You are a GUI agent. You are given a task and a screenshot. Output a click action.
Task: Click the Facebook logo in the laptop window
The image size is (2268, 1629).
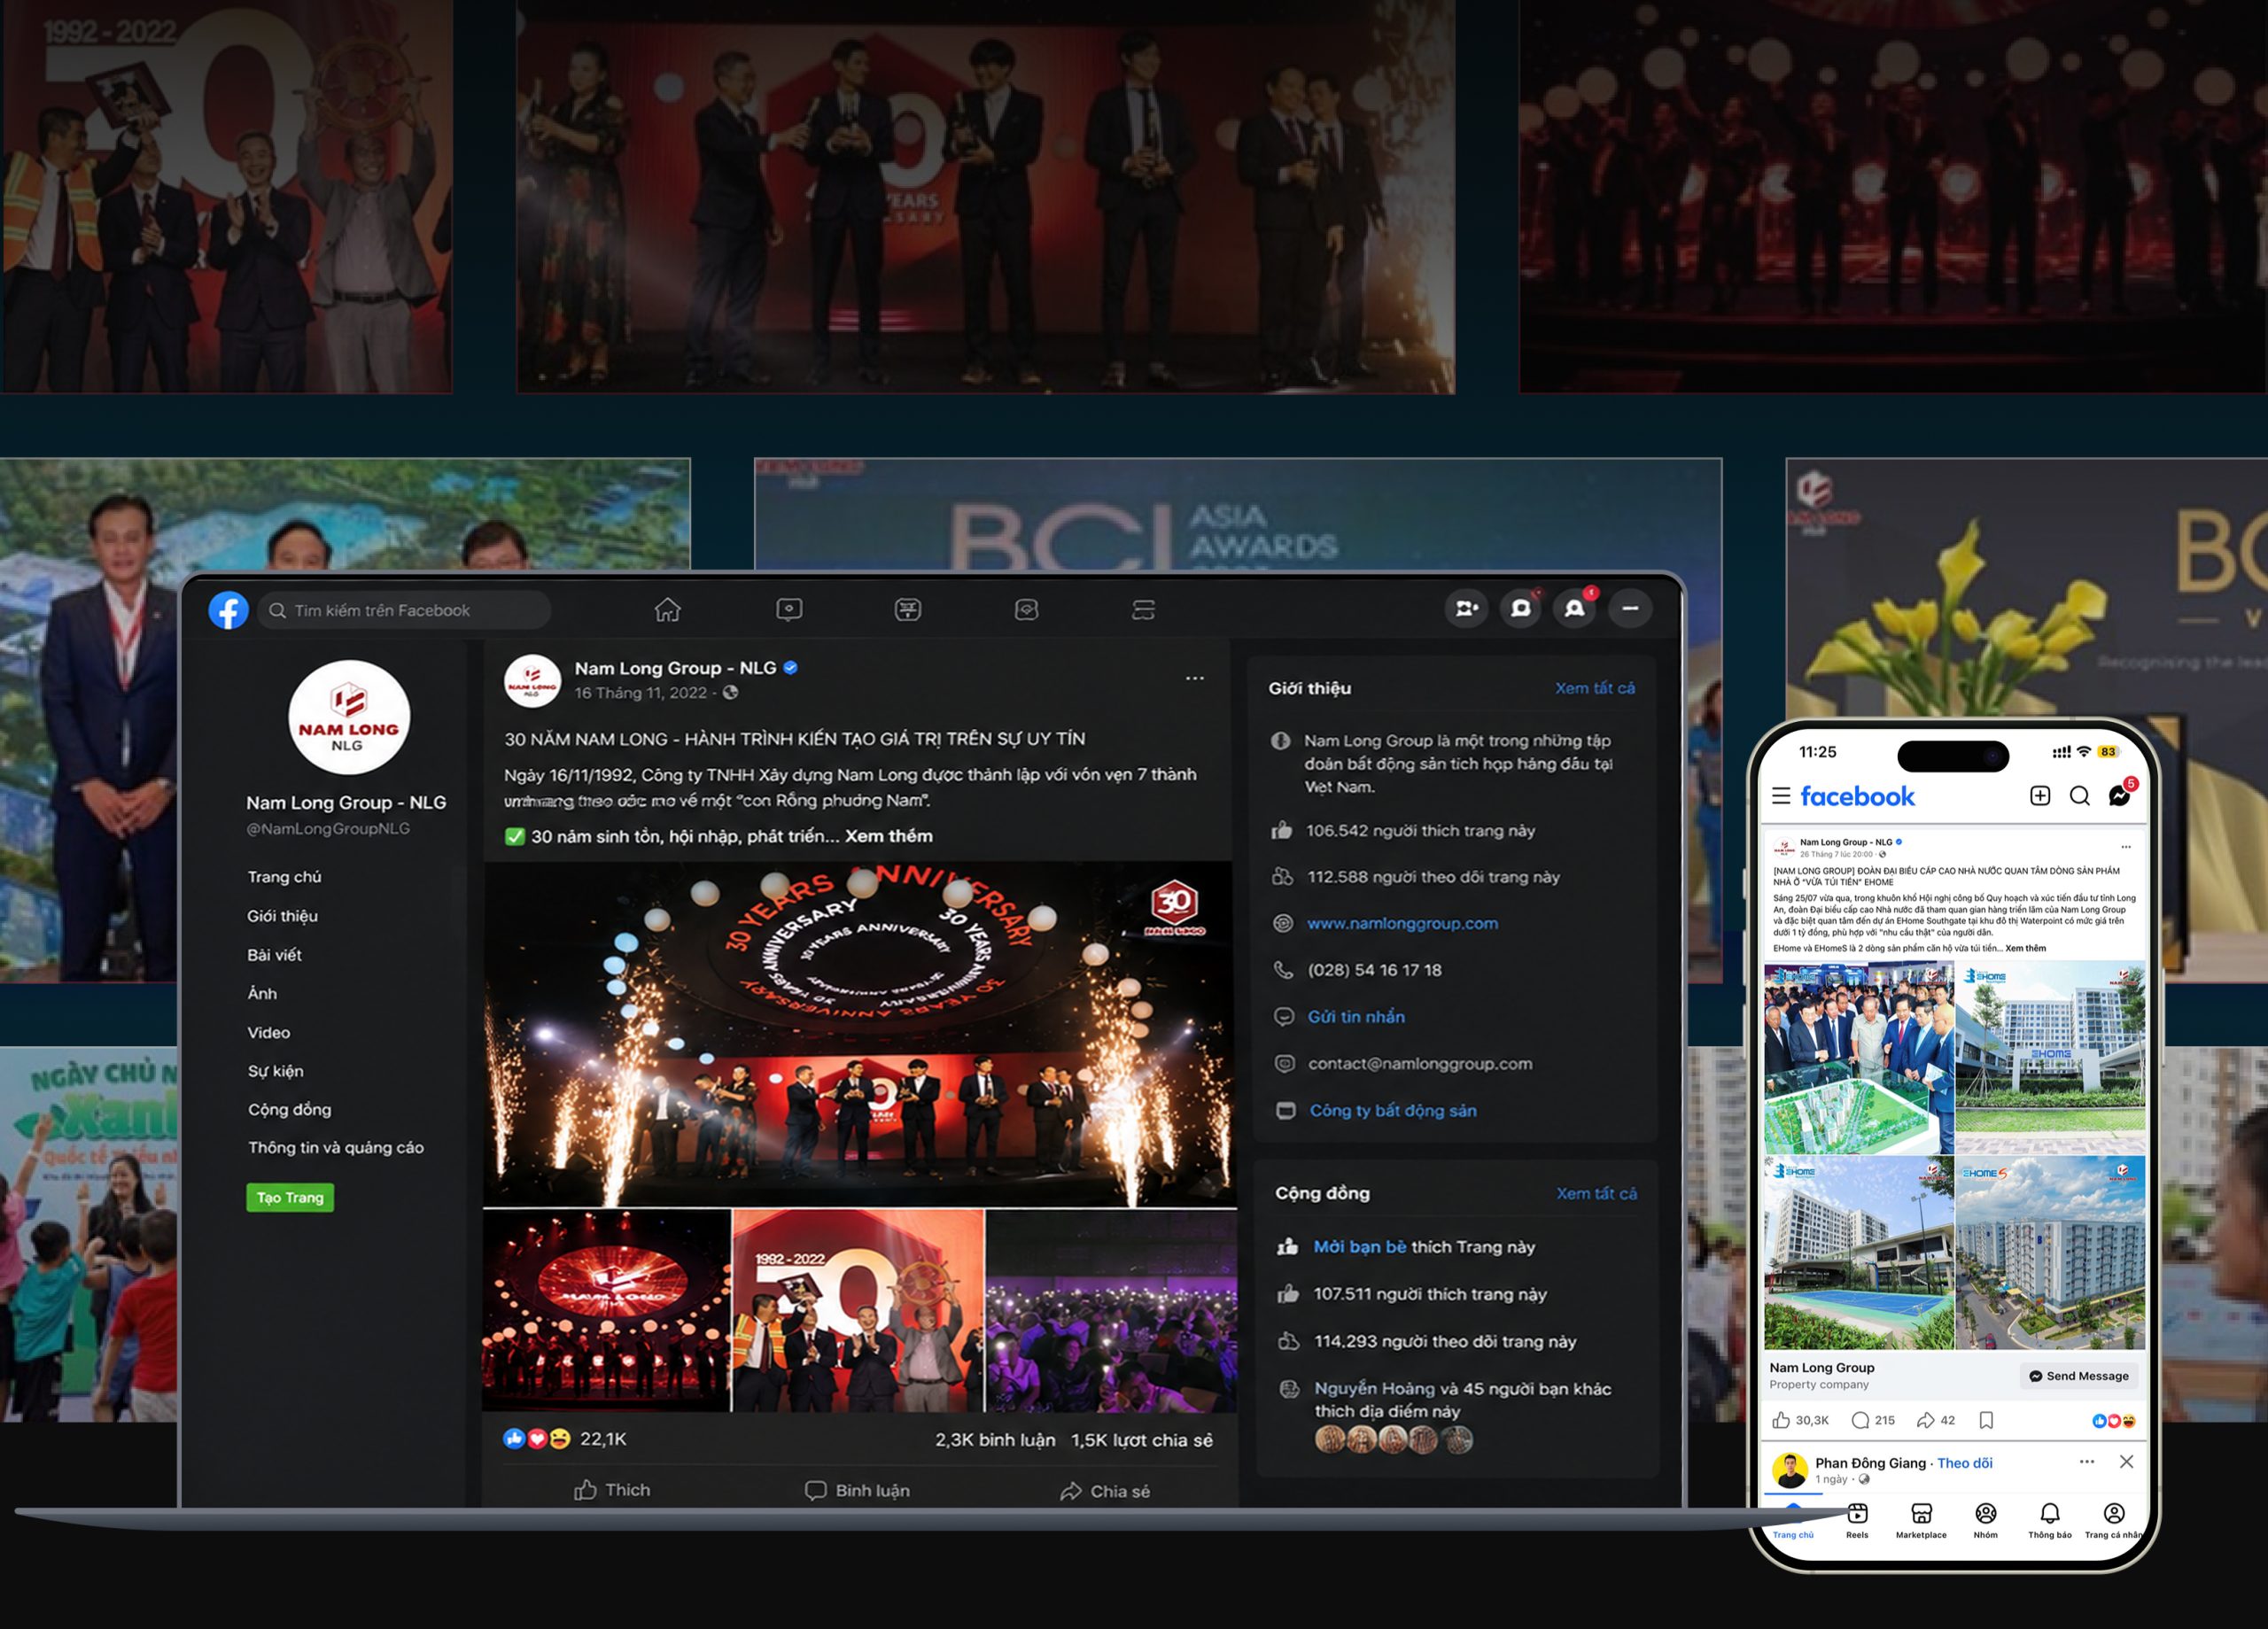click(228, 610)
